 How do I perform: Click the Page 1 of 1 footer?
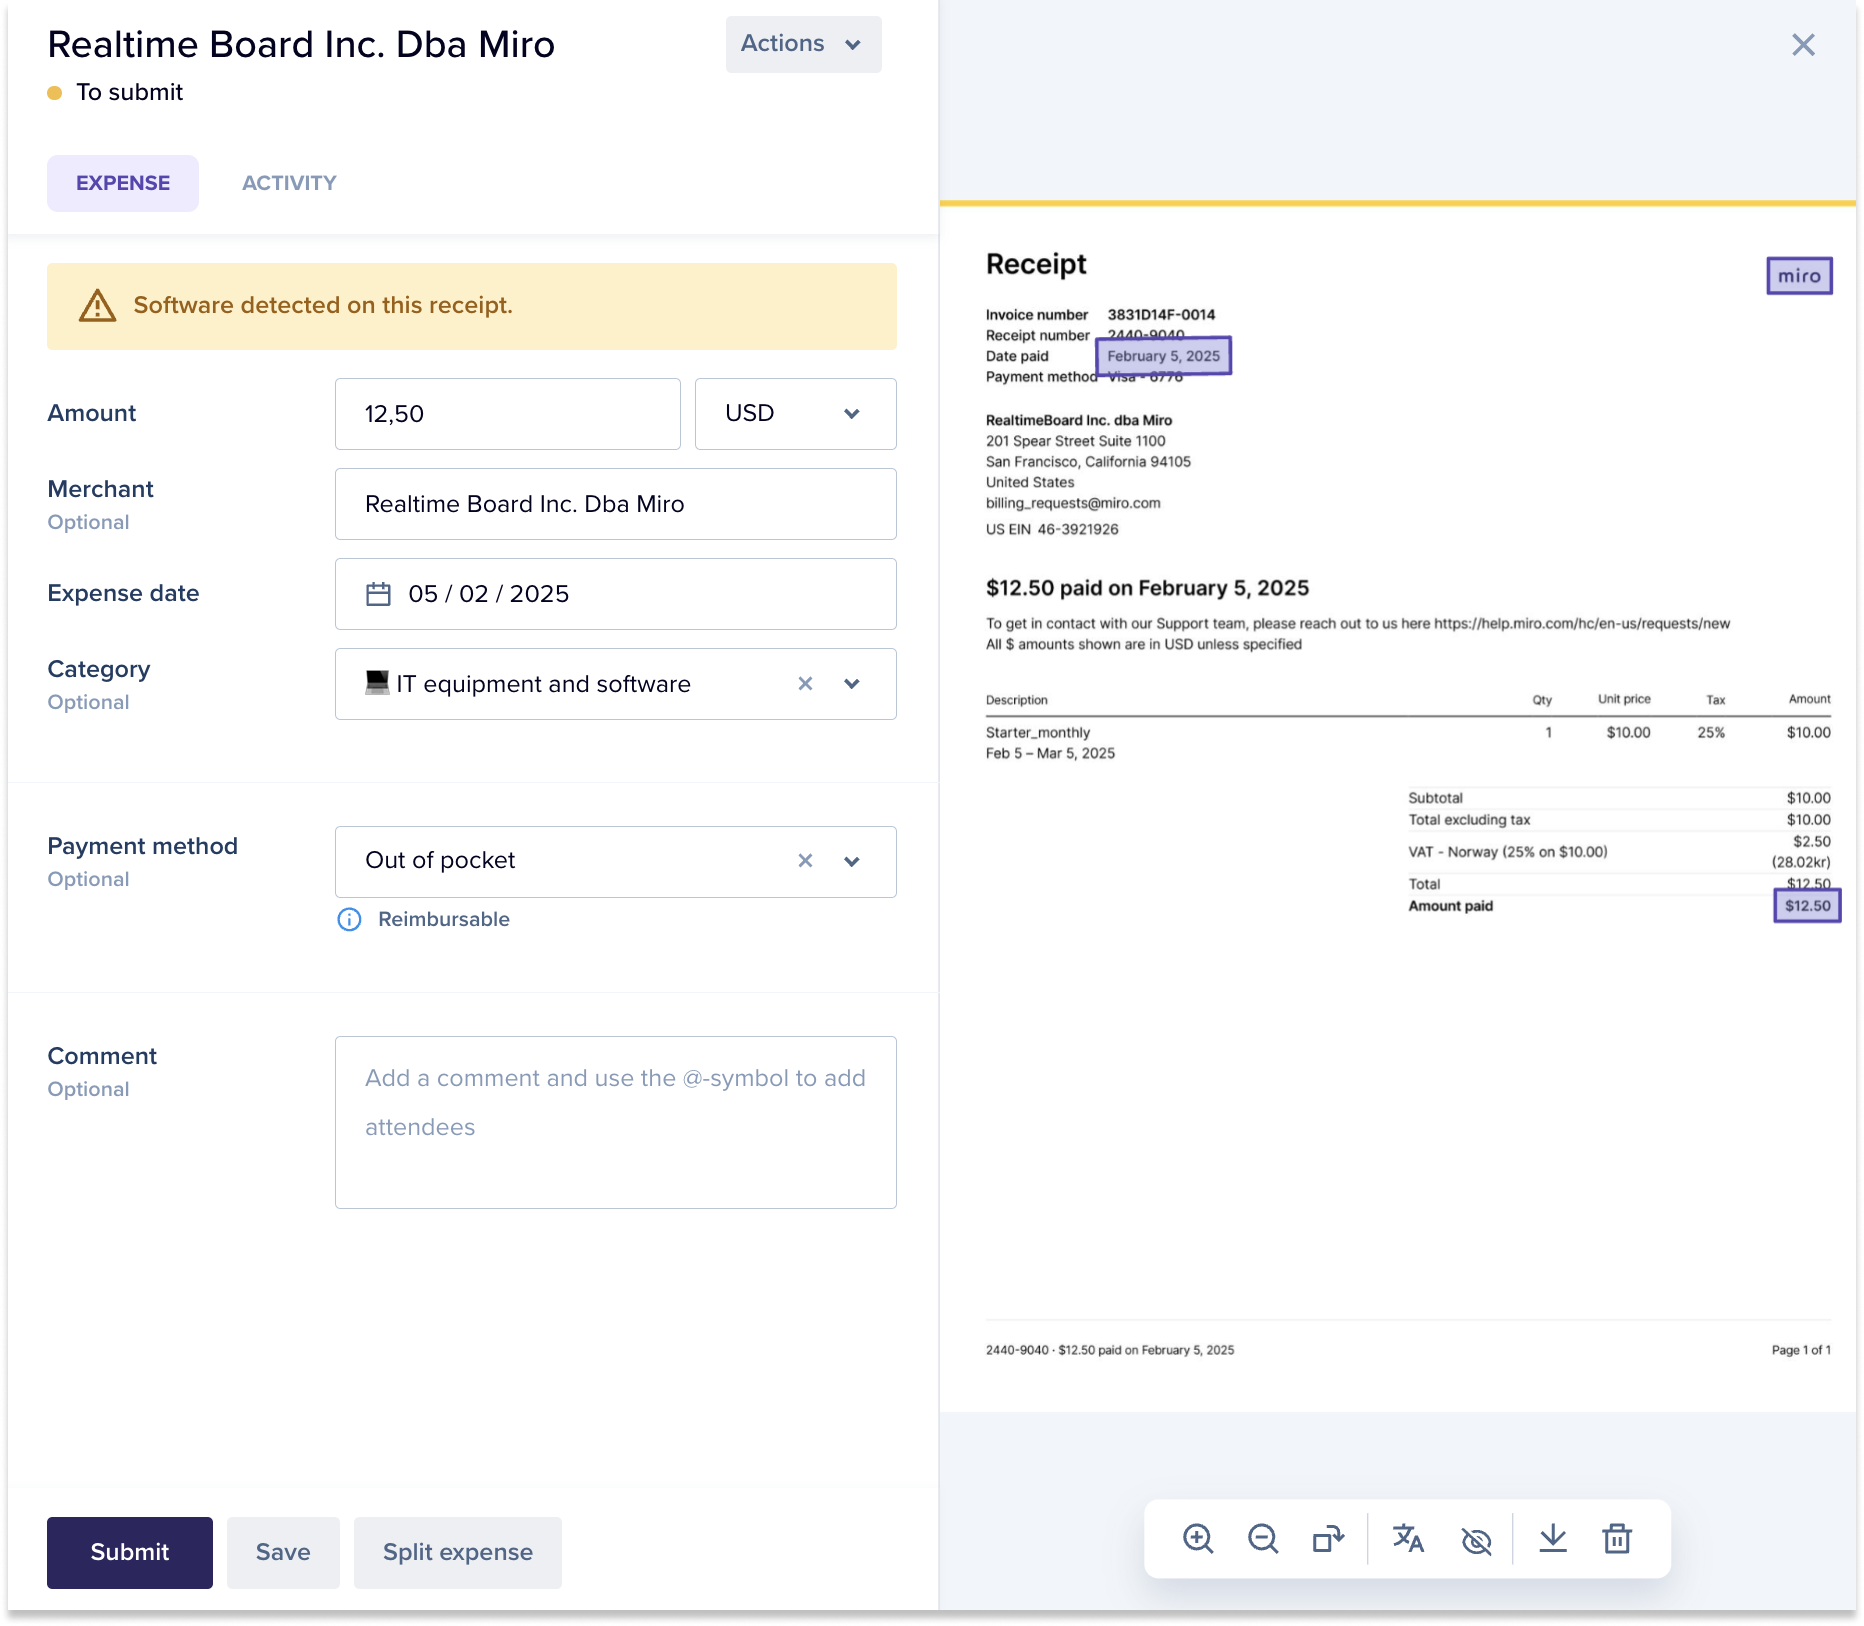pyautogui.click(x=1801, y=1350)
